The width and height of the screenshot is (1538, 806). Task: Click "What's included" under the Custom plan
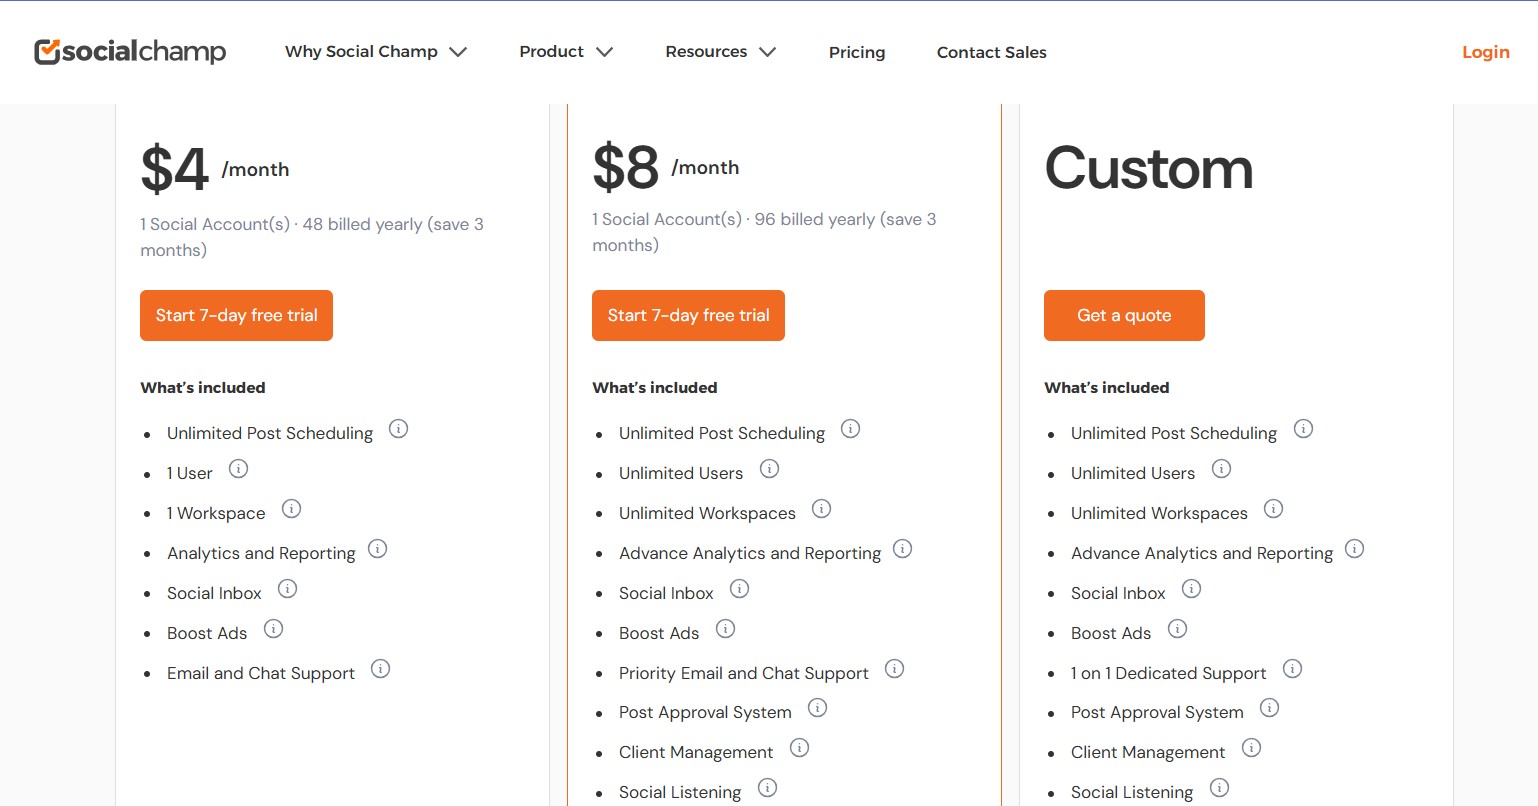(1107, 387)
